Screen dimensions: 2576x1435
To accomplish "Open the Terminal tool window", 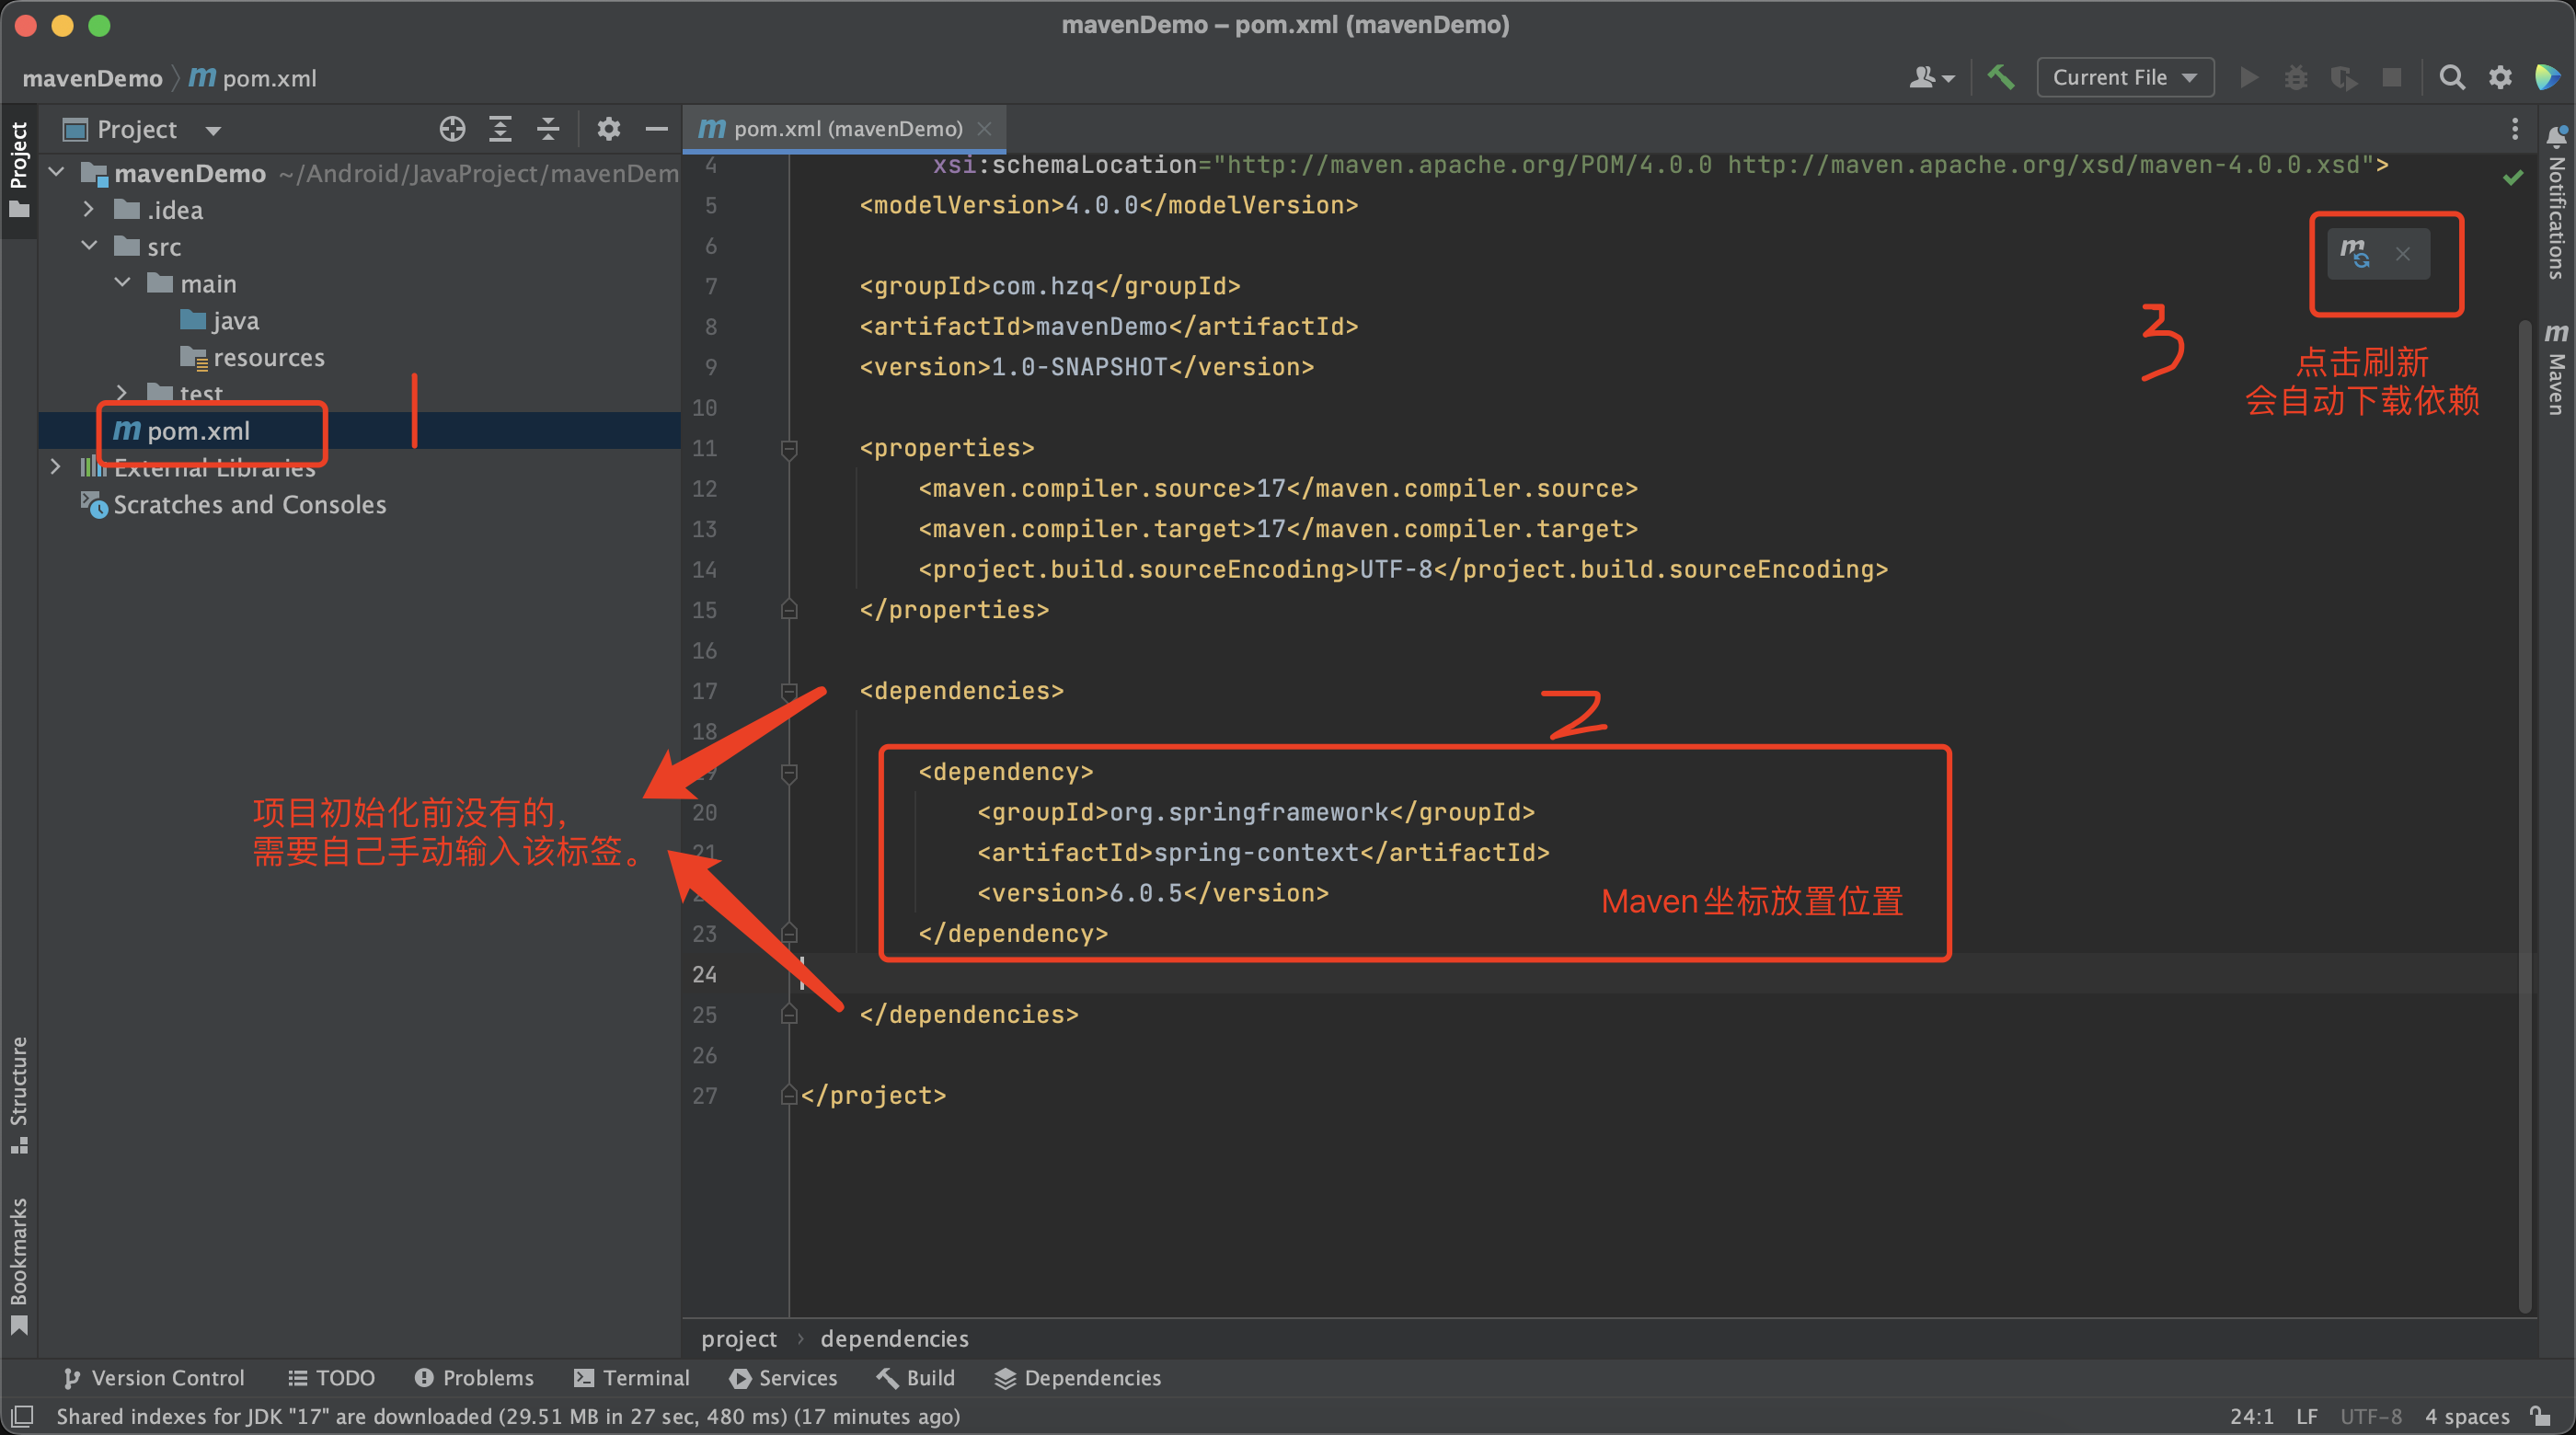I will tap(632, 1378).
